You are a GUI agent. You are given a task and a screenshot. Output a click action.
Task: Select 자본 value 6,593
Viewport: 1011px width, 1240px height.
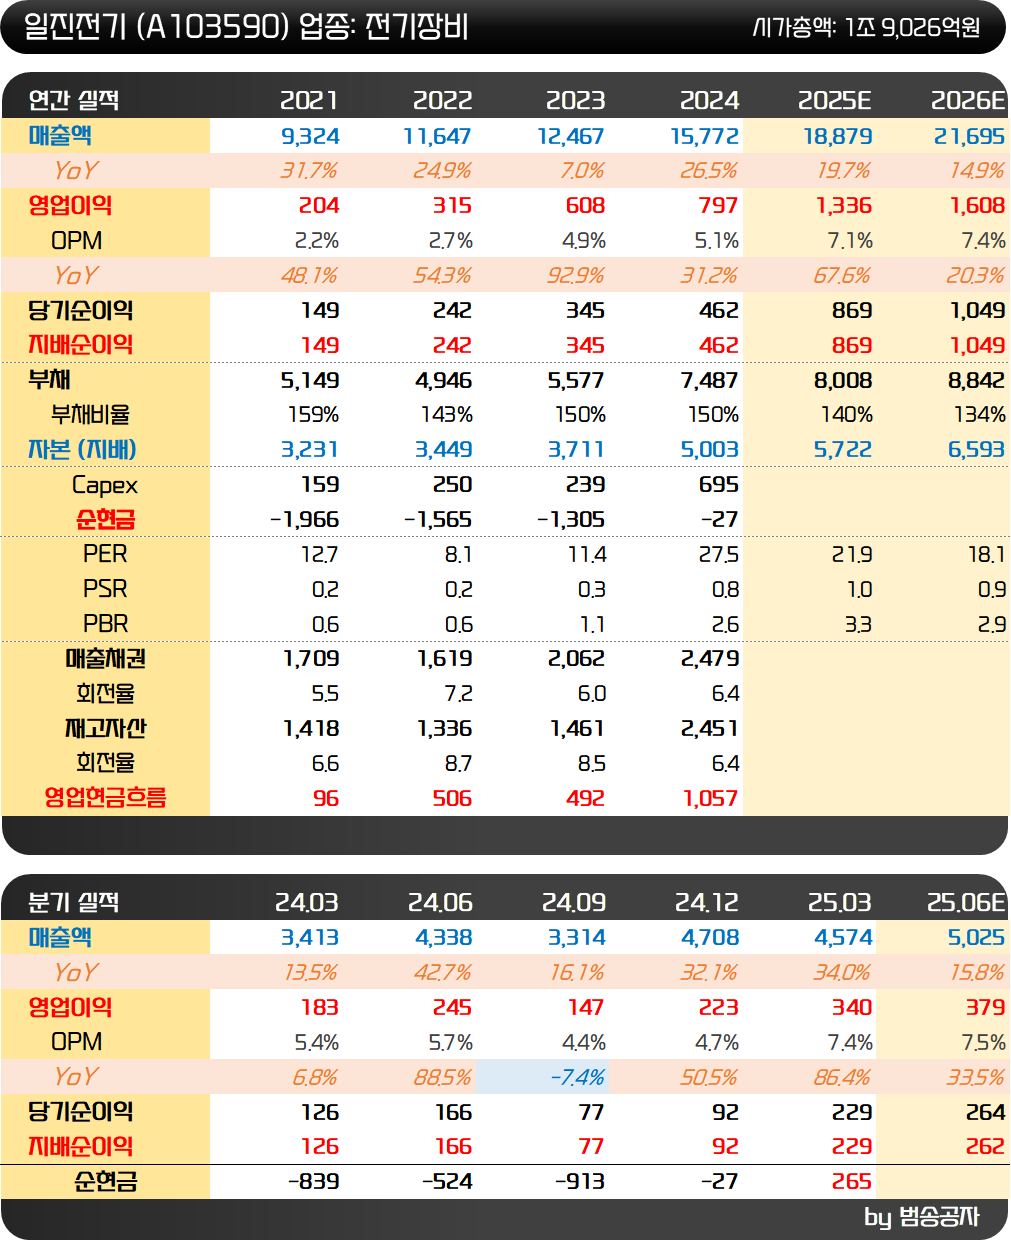tap(976, 449)
